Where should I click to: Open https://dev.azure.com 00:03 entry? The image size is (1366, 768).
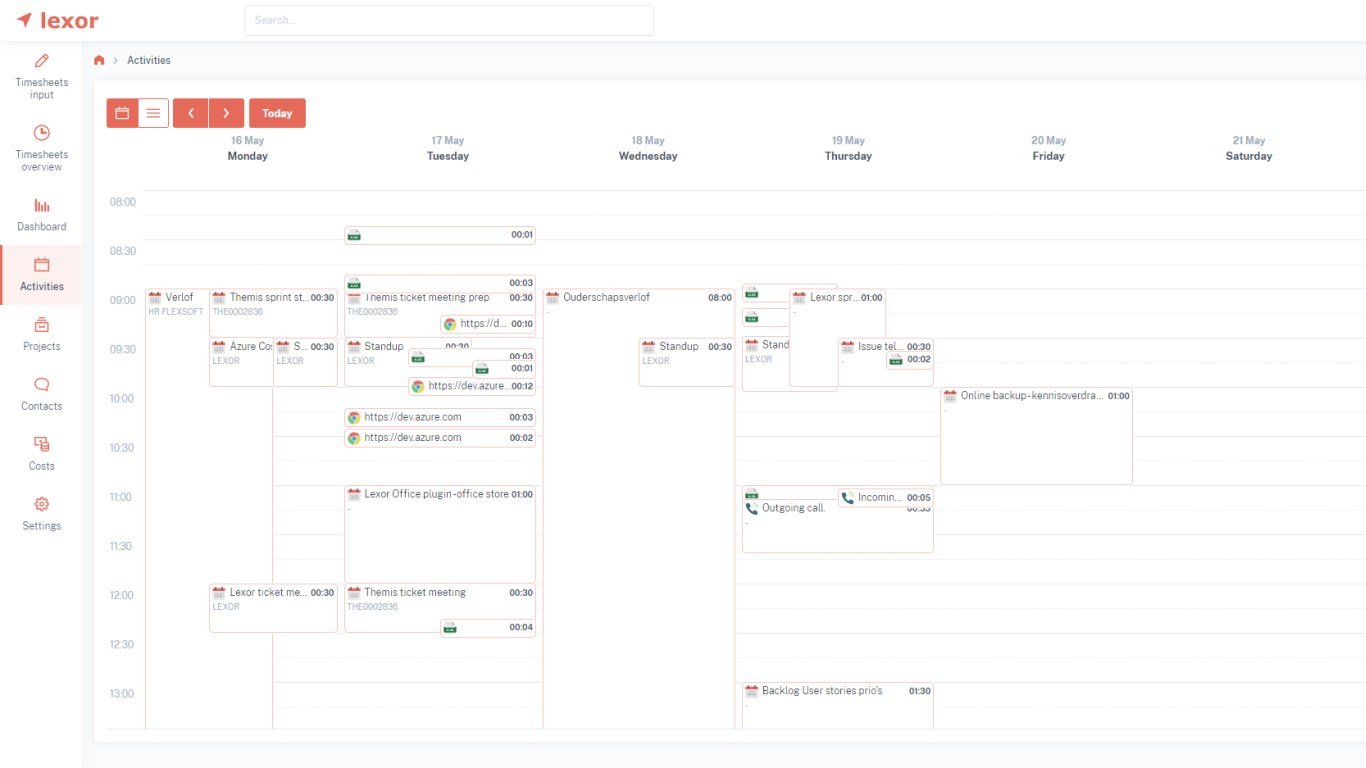[440, 417]
